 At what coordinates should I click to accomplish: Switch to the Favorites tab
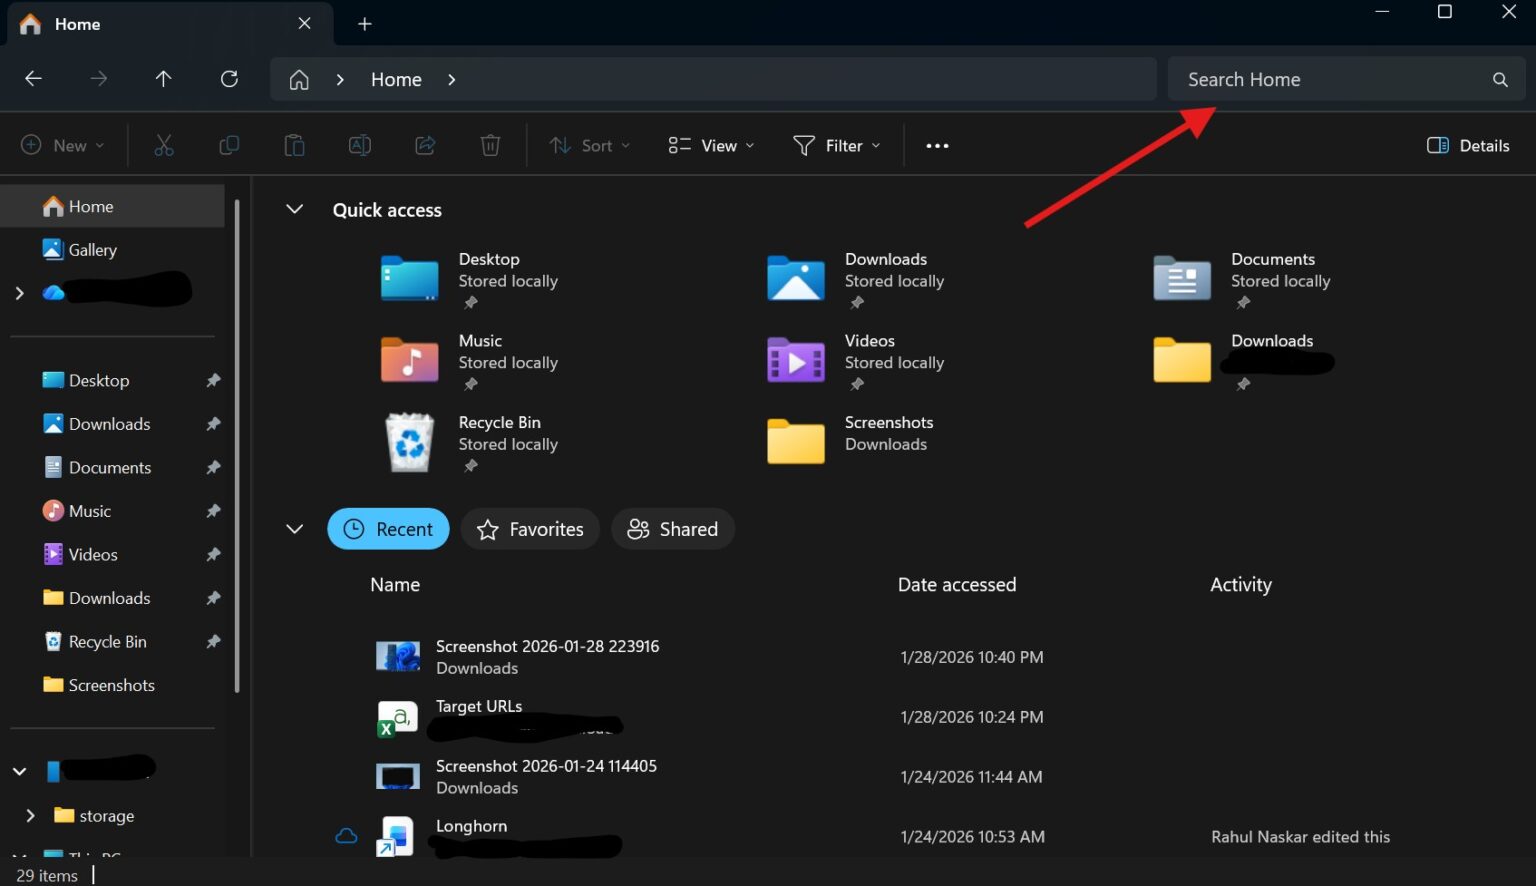click(530, 529)
